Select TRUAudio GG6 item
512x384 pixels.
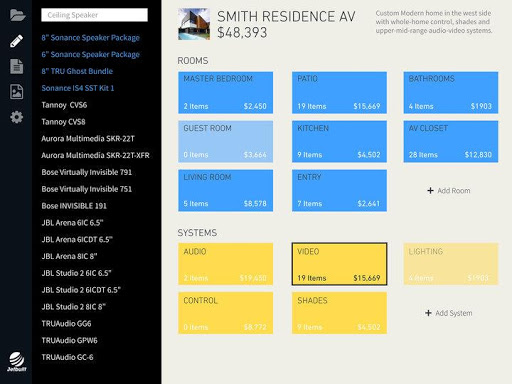pyautogui.click(x=66, y=324)
